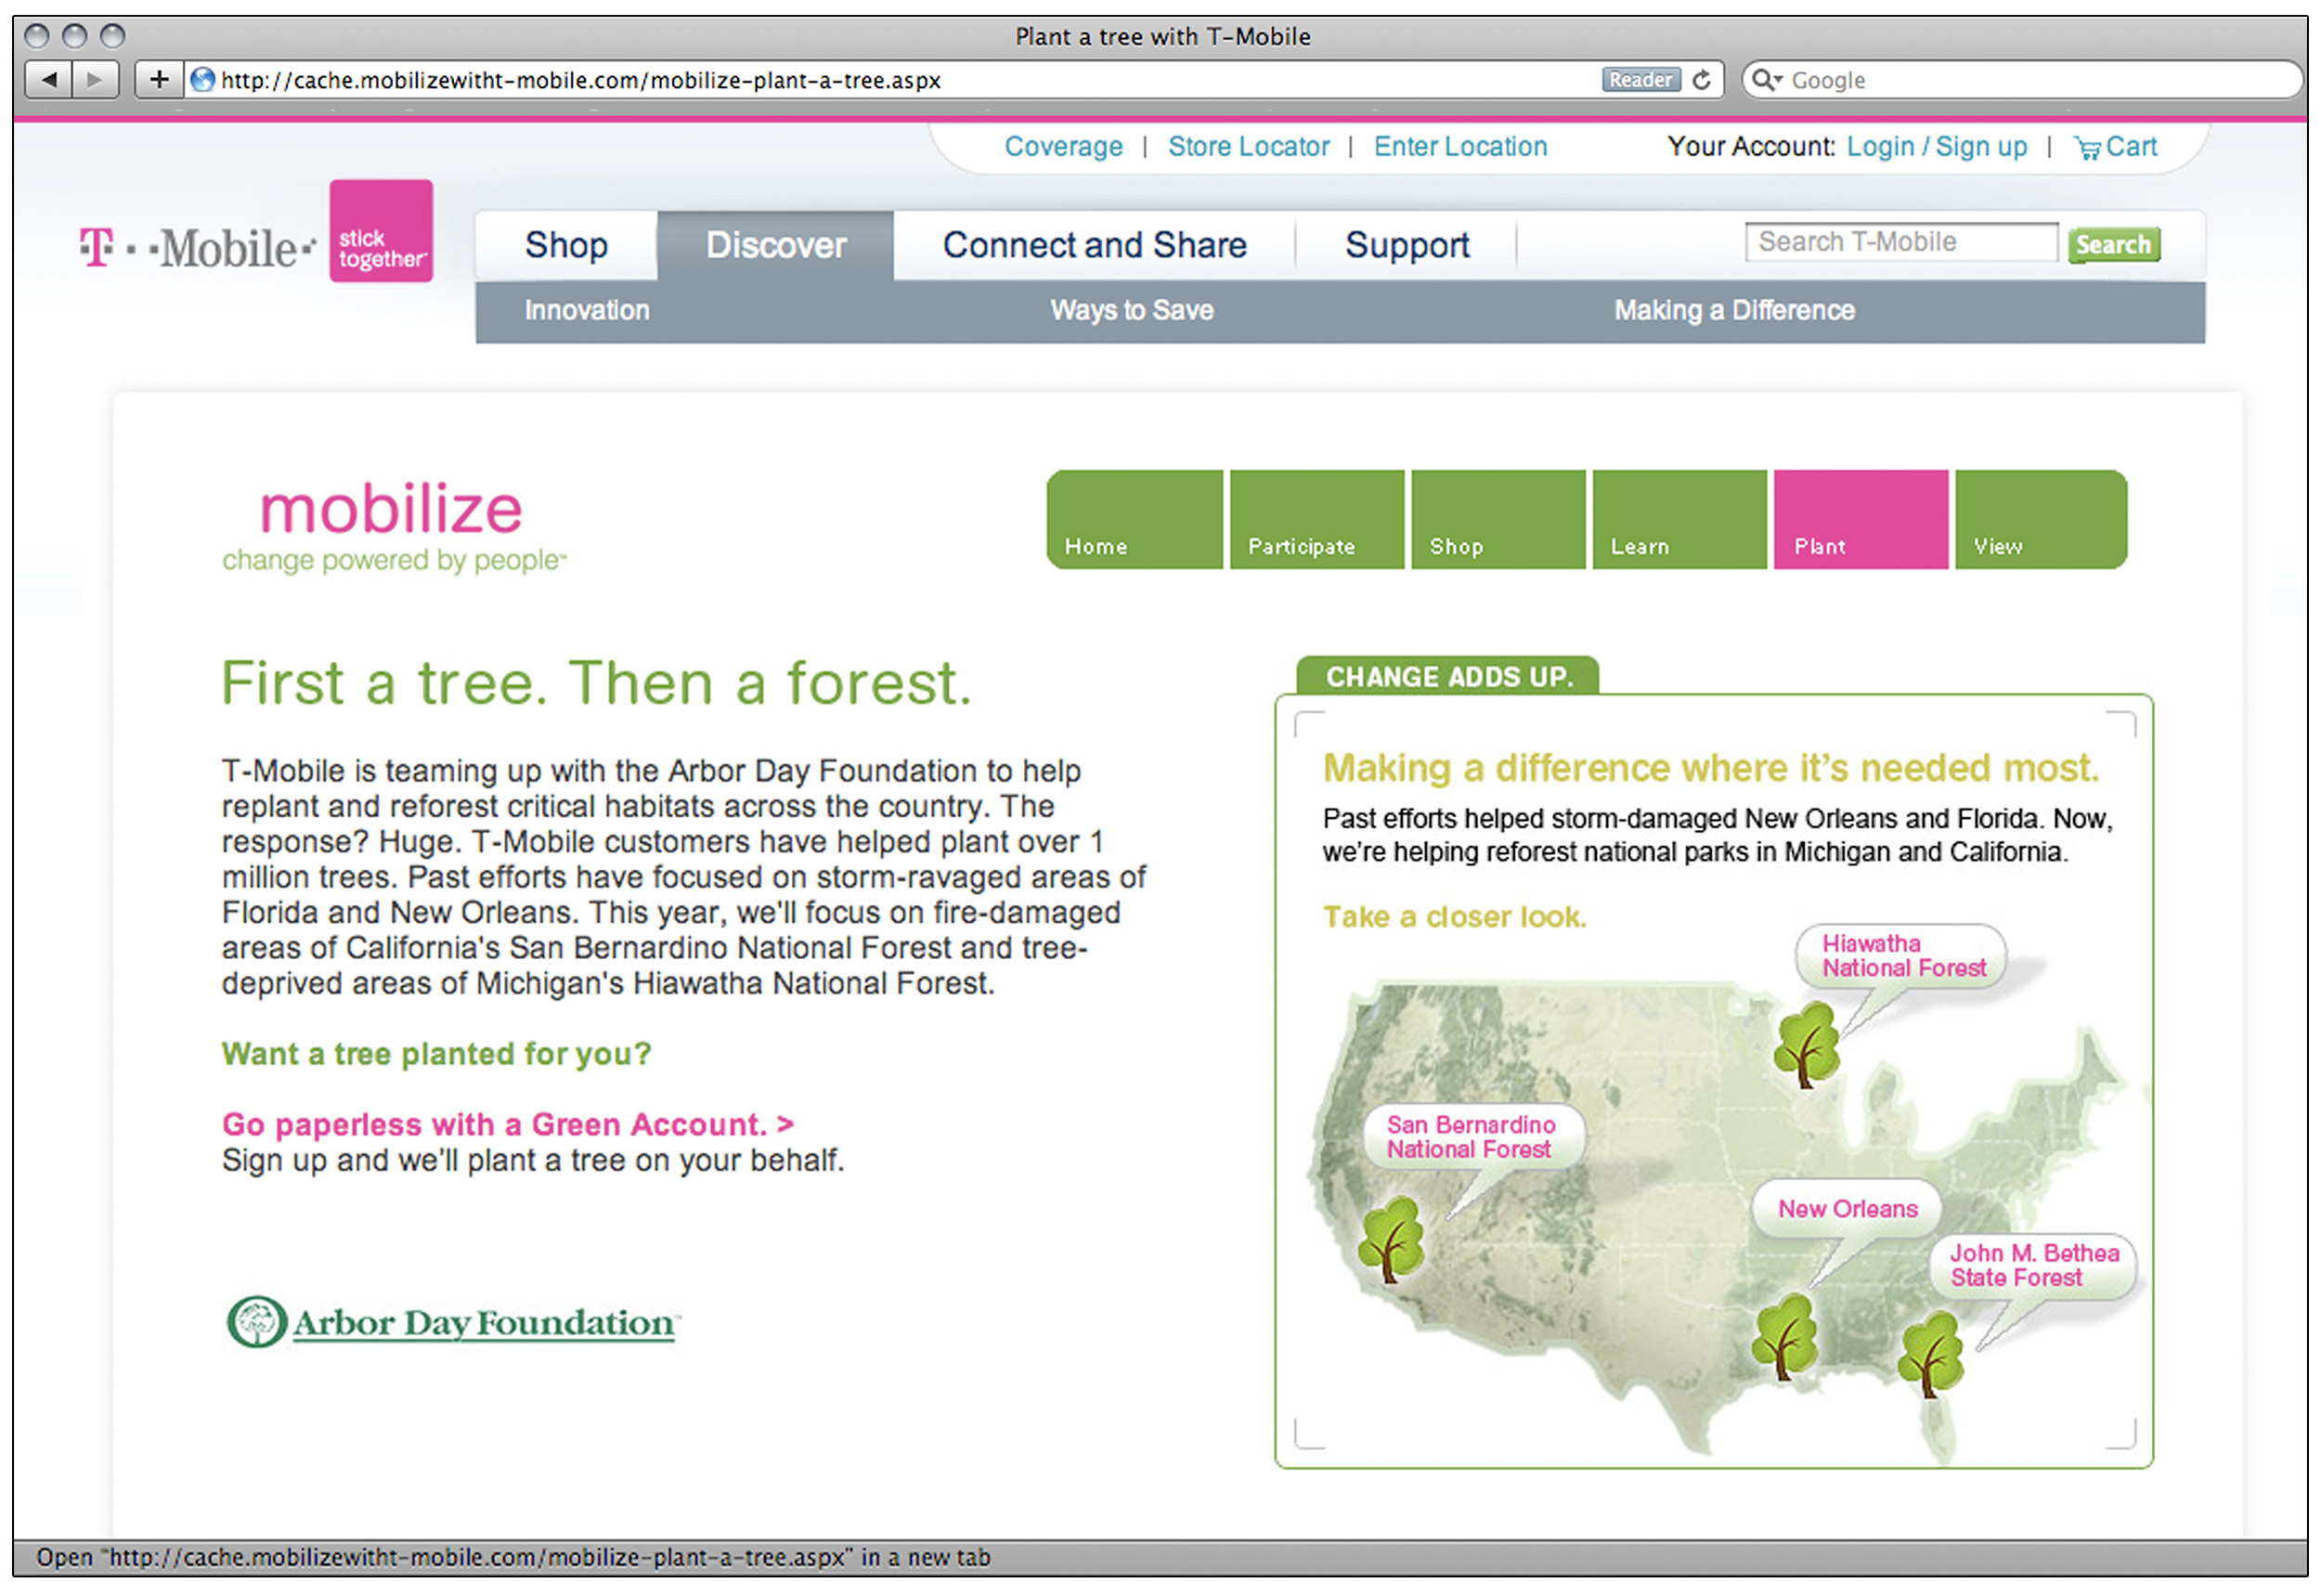Click the reload page icon
Screen dimensions: 2321x1596
1701,80
